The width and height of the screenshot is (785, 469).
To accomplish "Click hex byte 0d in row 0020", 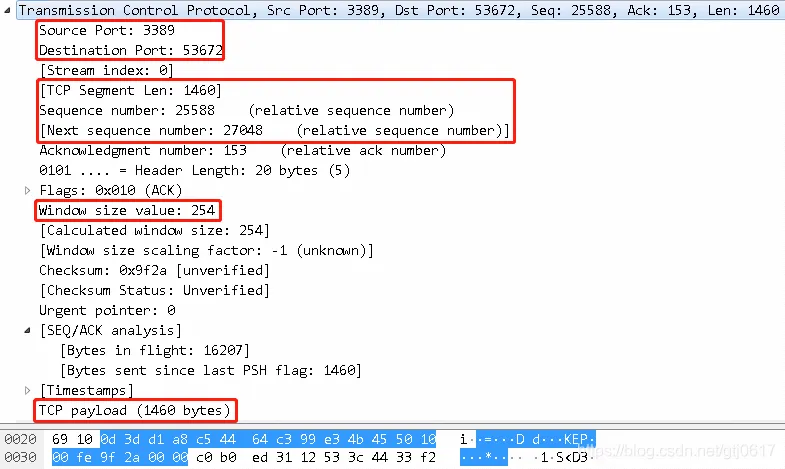I will click(x=108, y=439).
